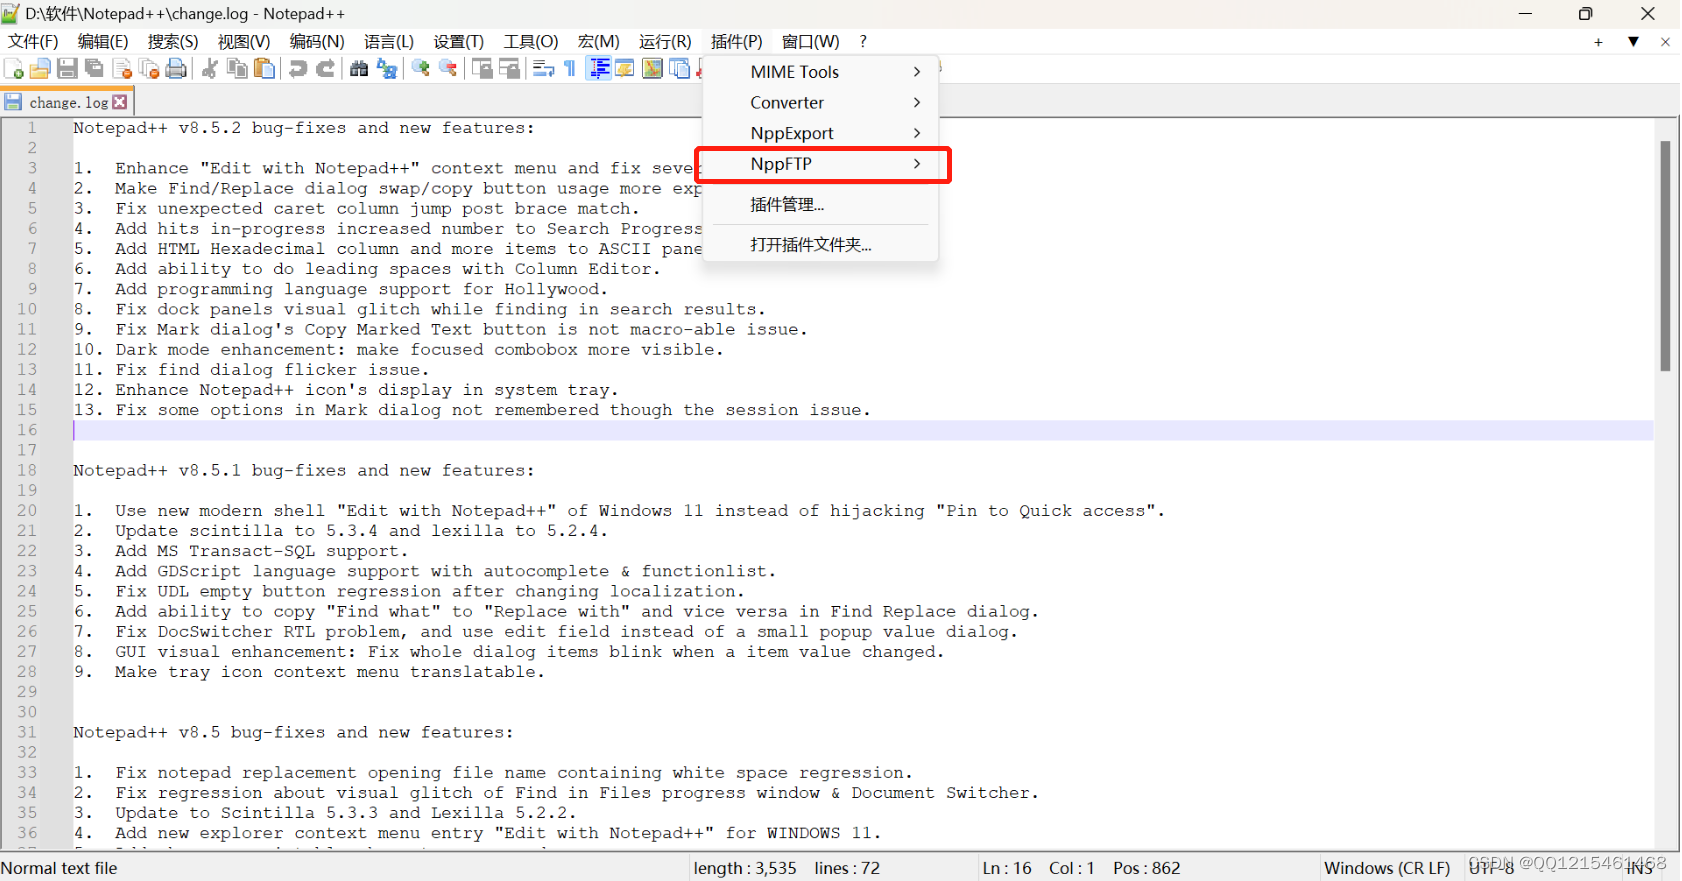Toggle synchronized vertical scrolling icon
The width and height of the screenshot is (1682, 881).
(x=482, y=68)
